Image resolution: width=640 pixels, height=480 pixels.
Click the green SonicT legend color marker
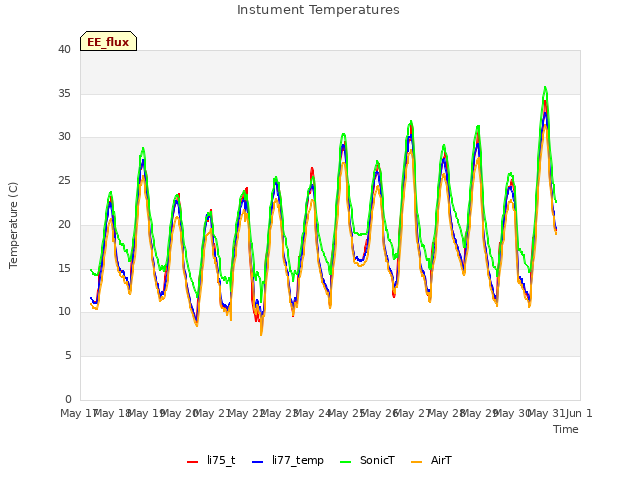point(345,462)
